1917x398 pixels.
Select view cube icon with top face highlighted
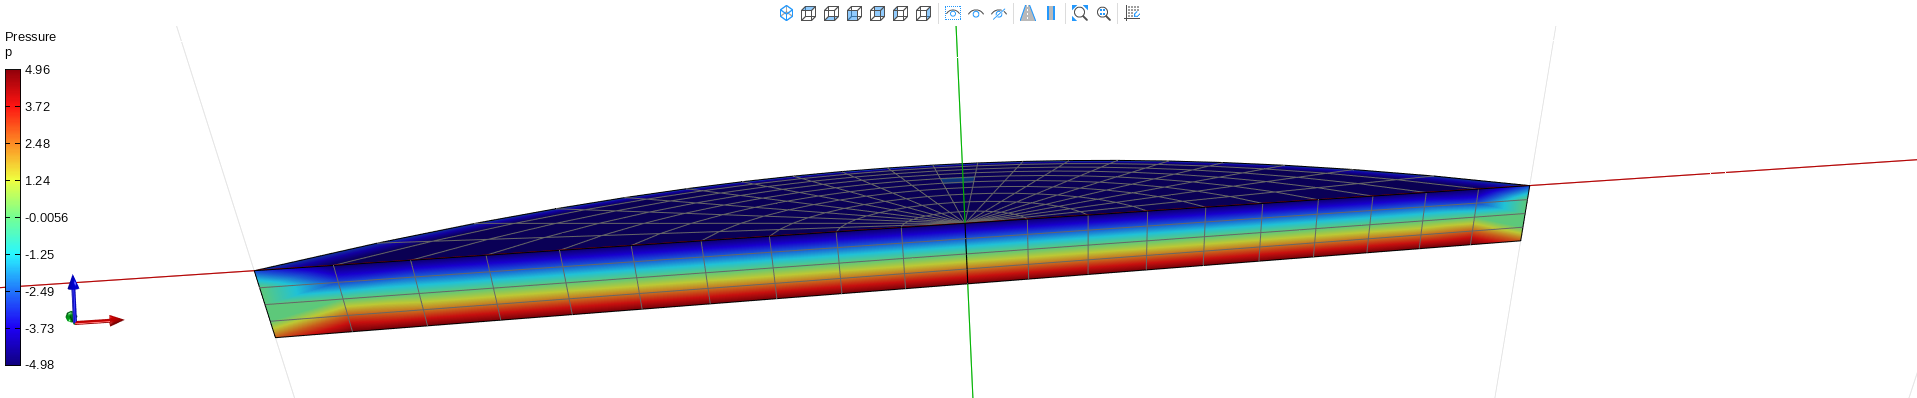(808, 13)
